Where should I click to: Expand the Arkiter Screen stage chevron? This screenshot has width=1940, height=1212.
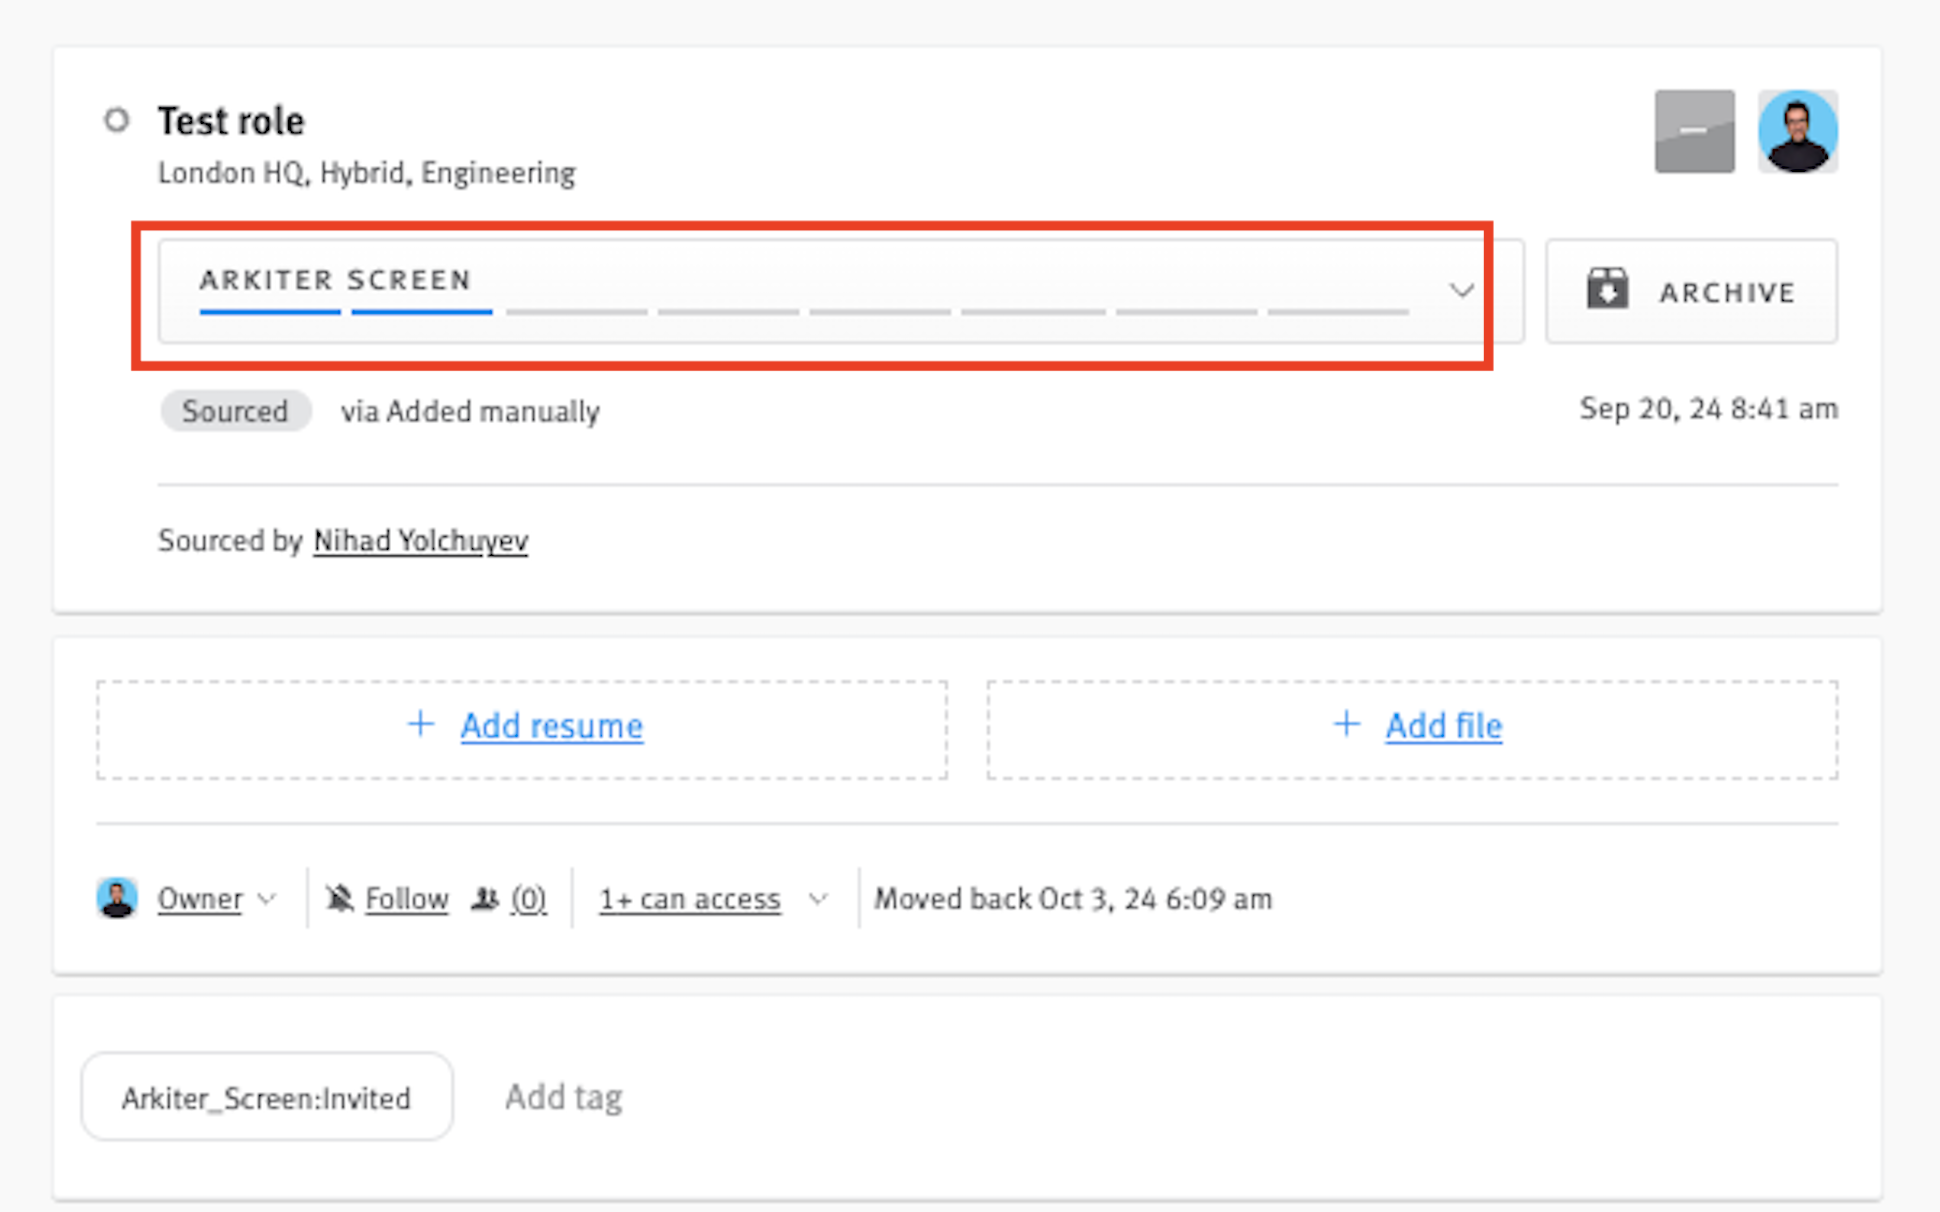(1461, 291)
